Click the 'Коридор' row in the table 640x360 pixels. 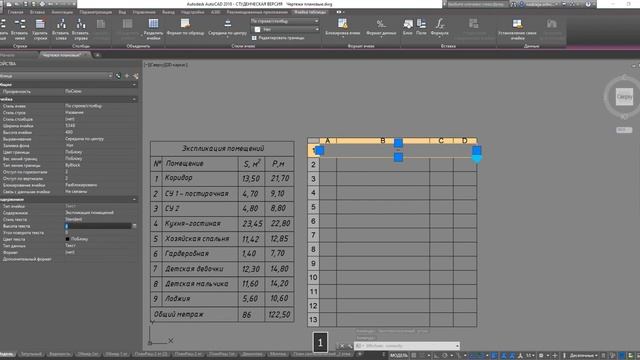[222, 178]
